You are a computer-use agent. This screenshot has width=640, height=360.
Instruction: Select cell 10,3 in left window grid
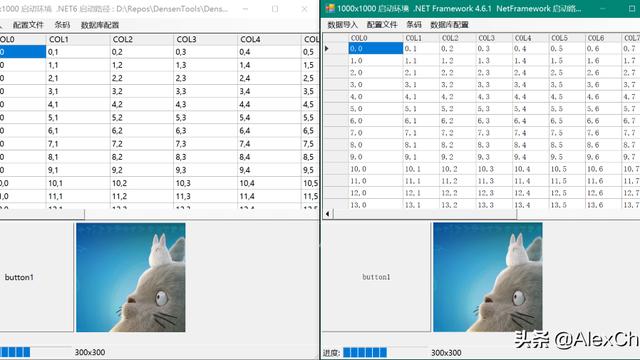tap(206, 183)
